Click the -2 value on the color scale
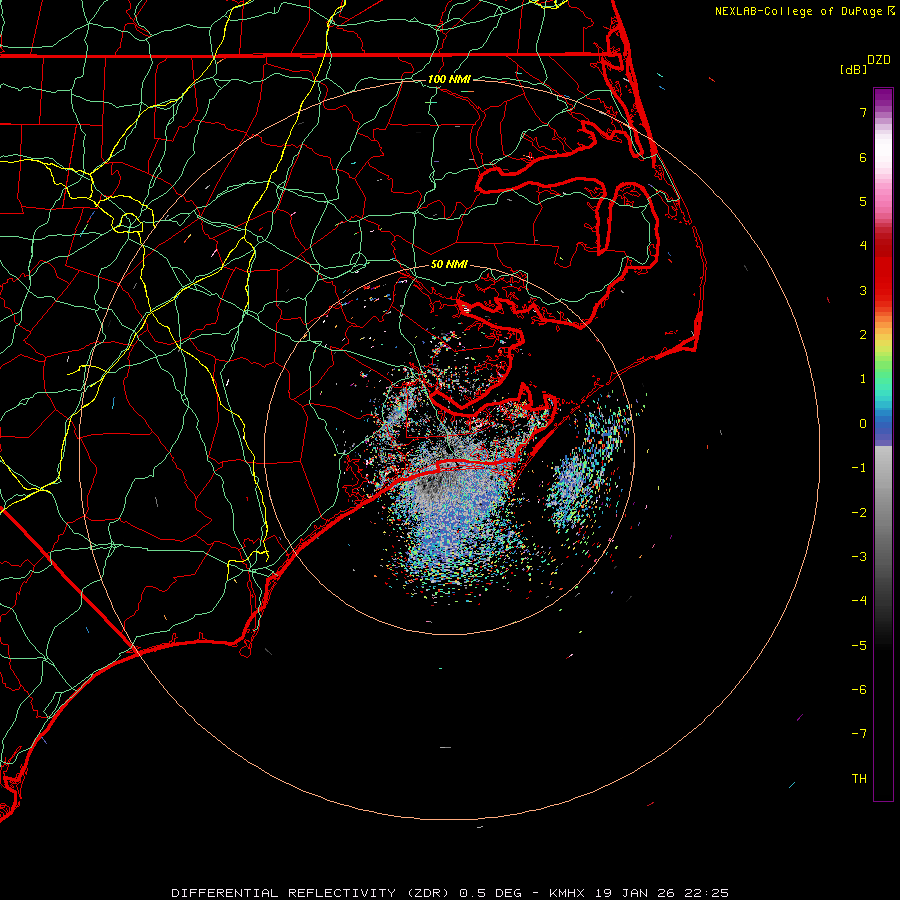Screen dimensions: 900x900 859,513
